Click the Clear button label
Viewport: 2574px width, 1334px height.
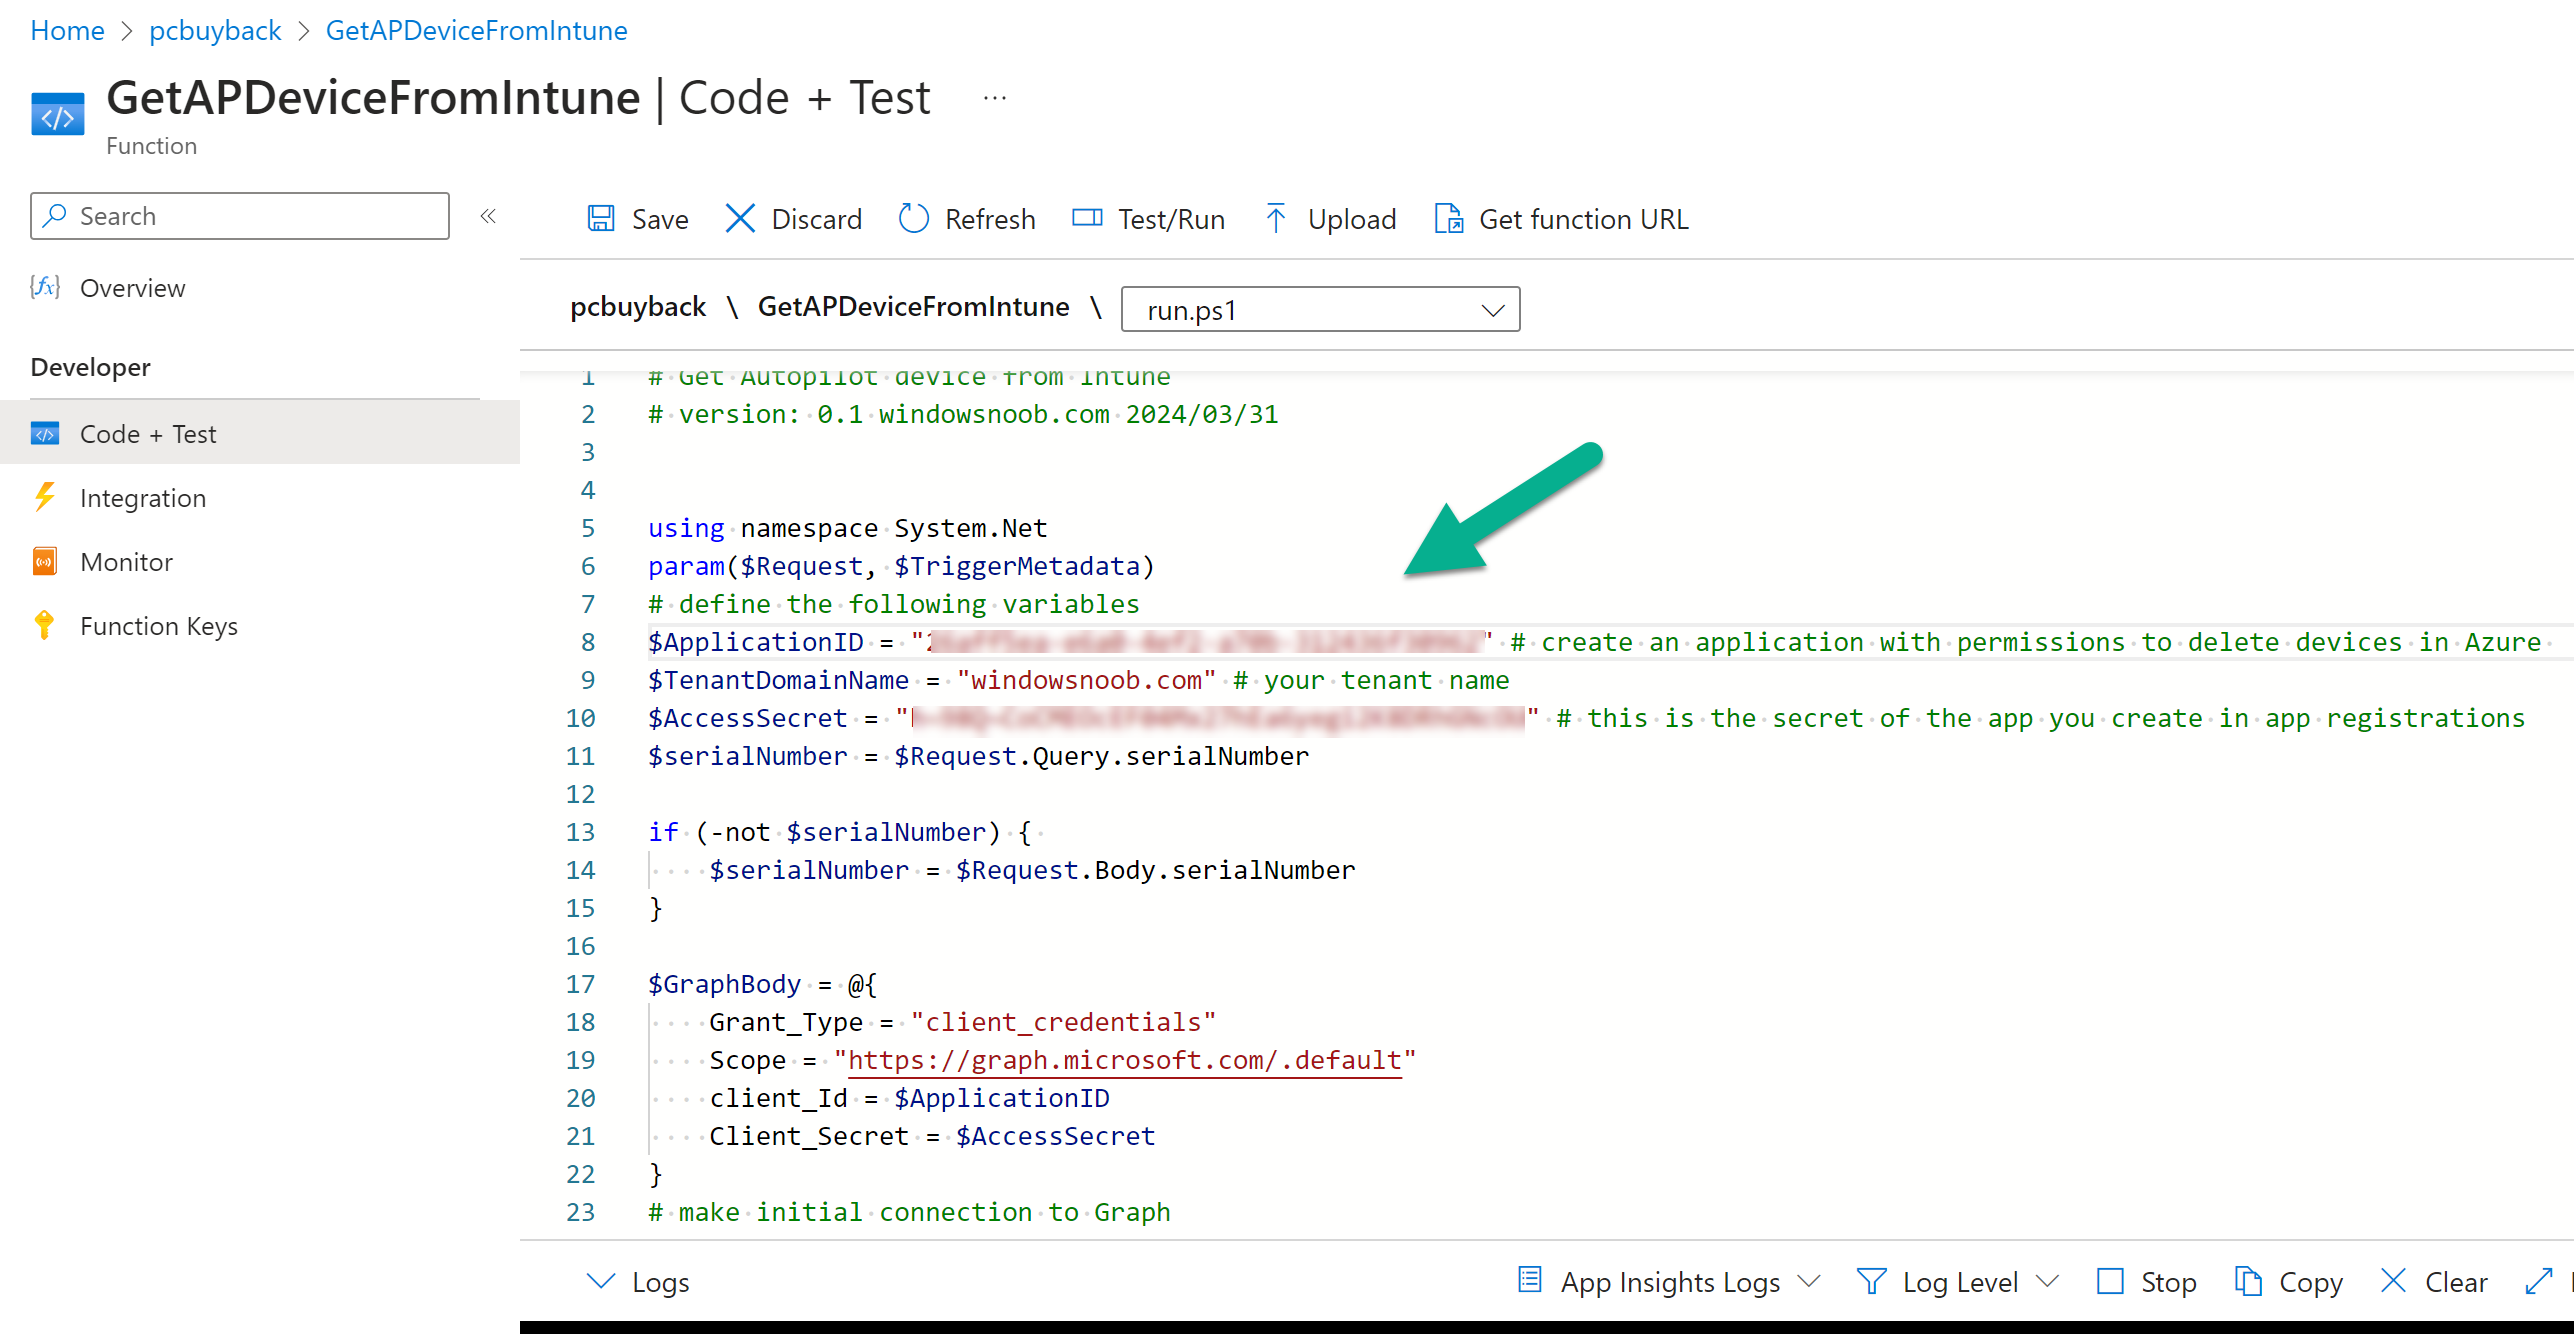click(2455, 1282)
